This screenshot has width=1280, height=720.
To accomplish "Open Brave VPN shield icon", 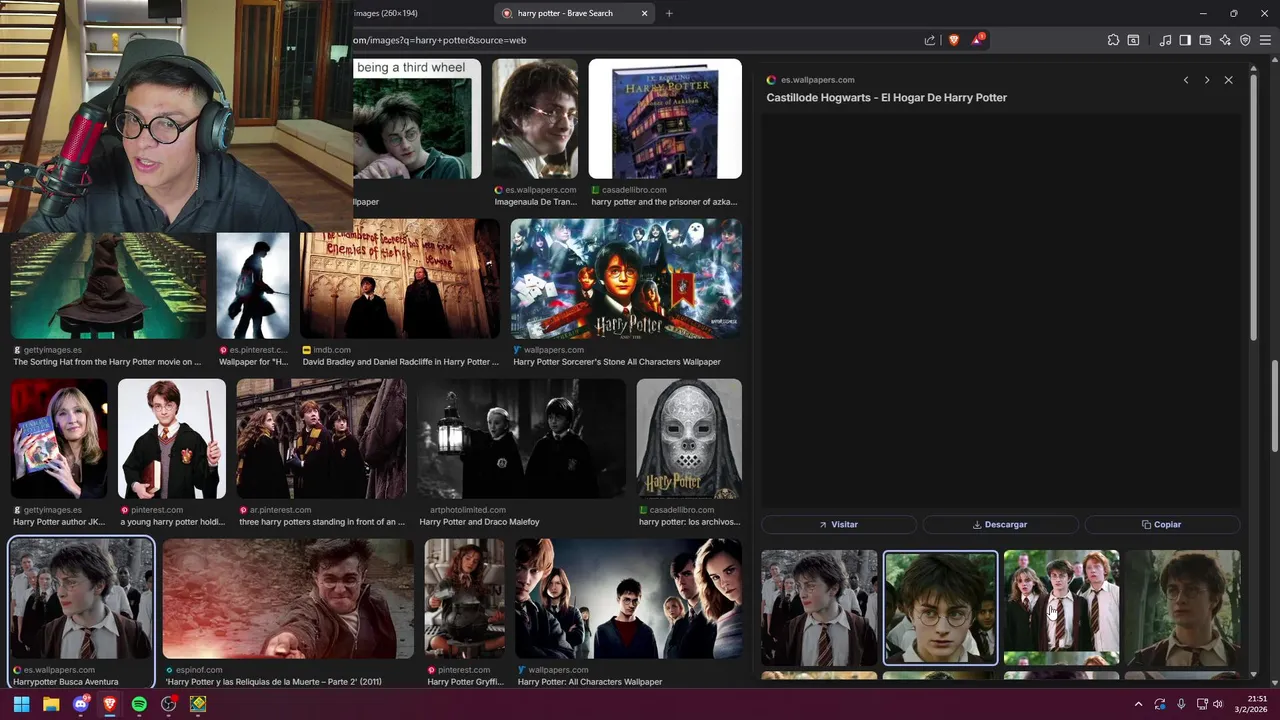I will (1245, 40).
